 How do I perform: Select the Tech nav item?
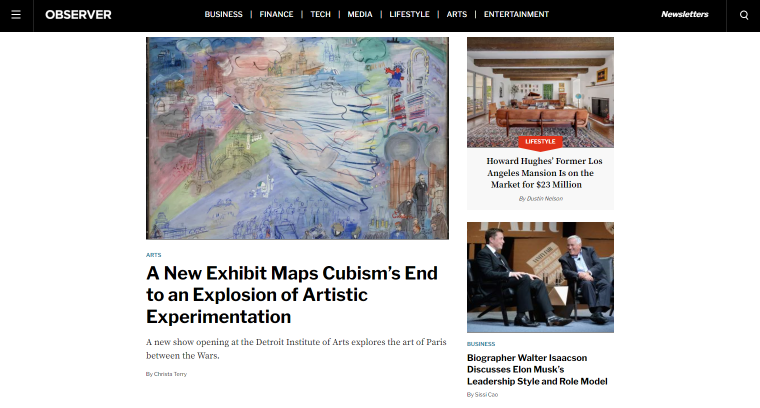320,15
